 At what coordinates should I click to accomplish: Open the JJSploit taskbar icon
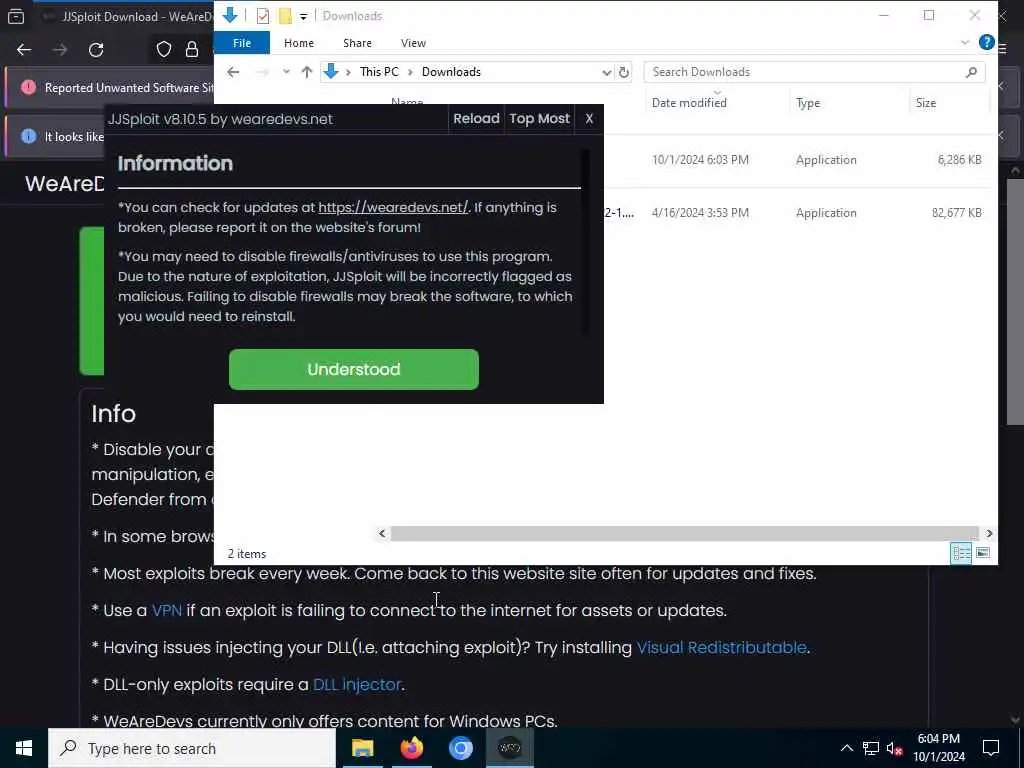point(509,748)
